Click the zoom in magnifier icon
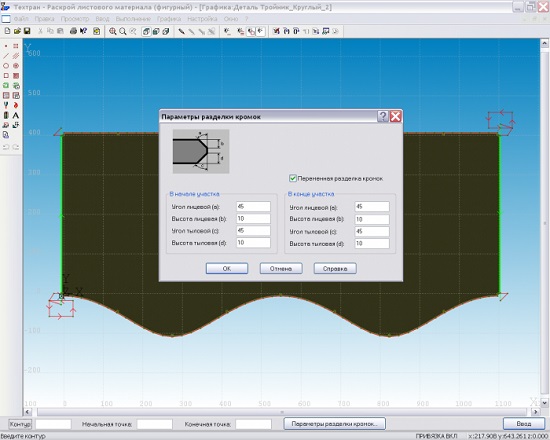 point(113,32)
